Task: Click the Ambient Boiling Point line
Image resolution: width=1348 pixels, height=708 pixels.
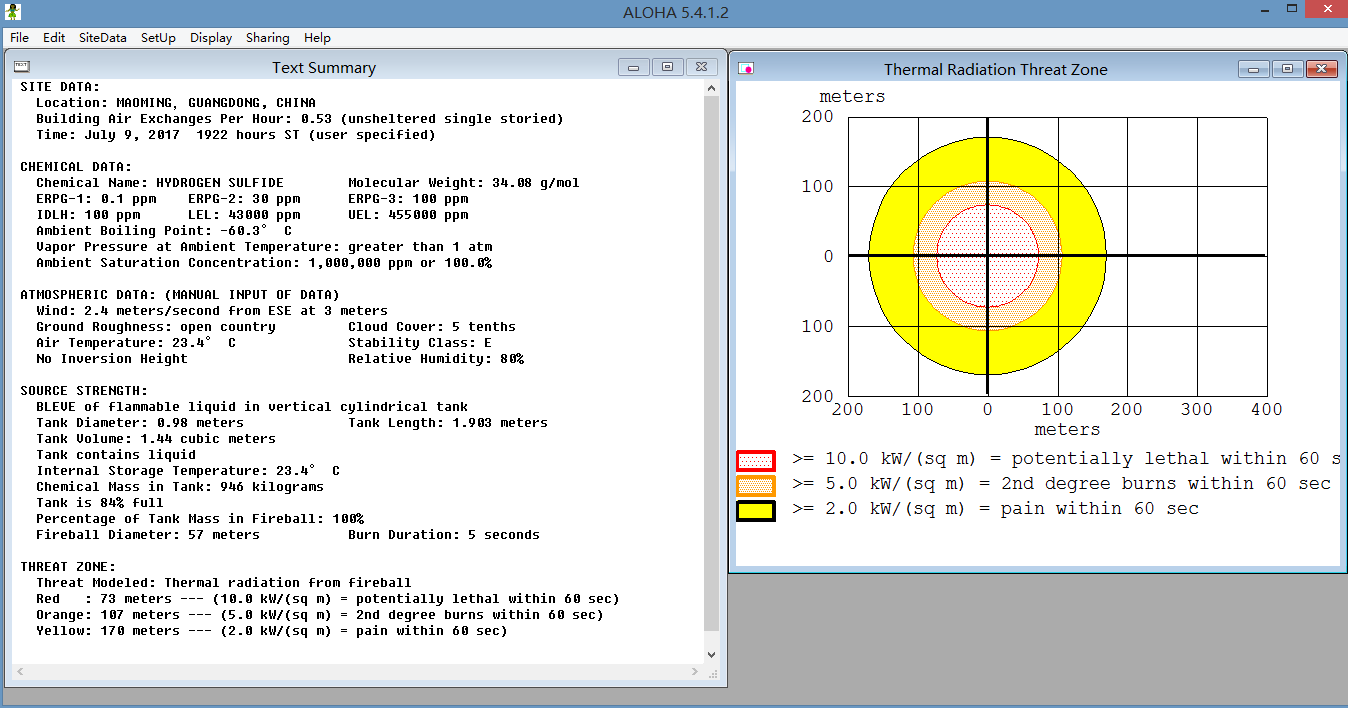Action: pyautogui.click(x=164, y=231)
